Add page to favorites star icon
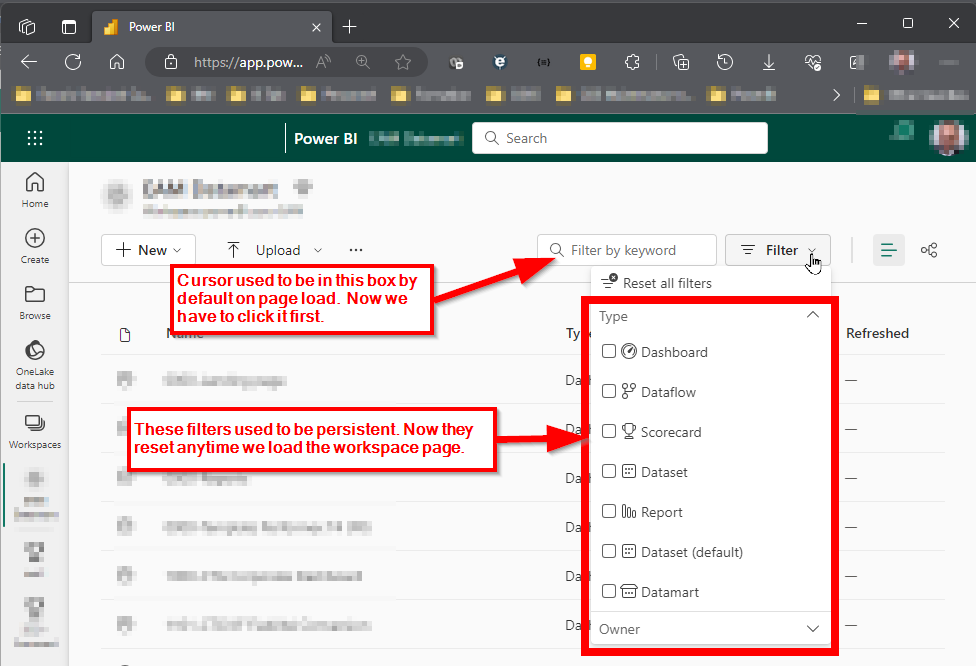The image size is (976, 666). point(403,62)
